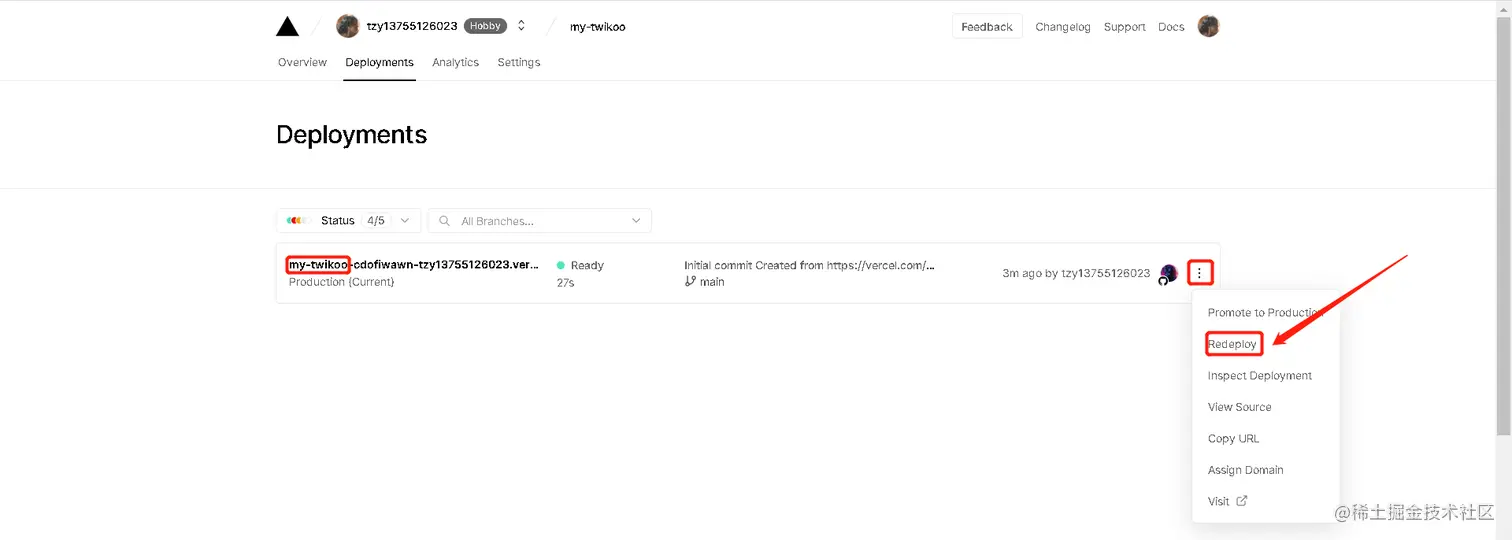Open the user profile avatar menu
The height and width of the screenshot is (540, 1512).
[1208, 26]
